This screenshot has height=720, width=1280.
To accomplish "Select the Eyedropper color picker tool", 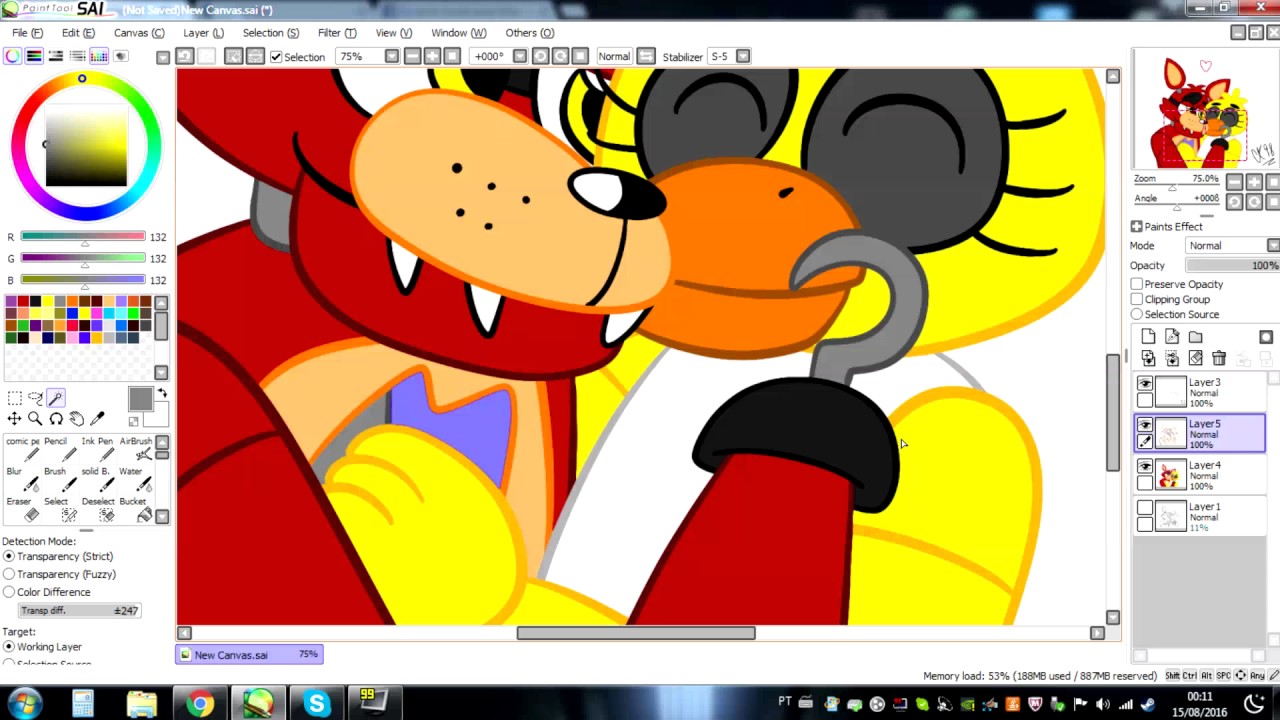I will coord(98,419).
